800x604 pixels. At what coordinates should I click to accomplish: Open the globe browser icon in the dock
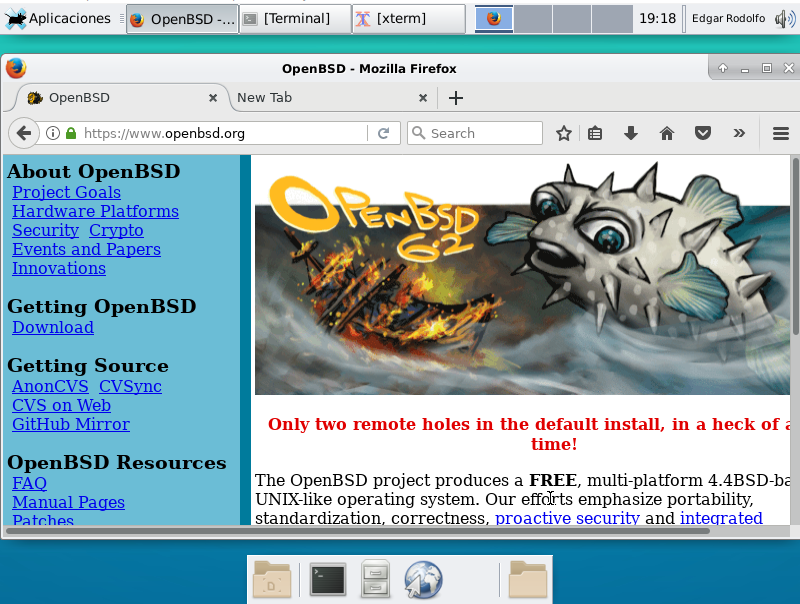423,579
